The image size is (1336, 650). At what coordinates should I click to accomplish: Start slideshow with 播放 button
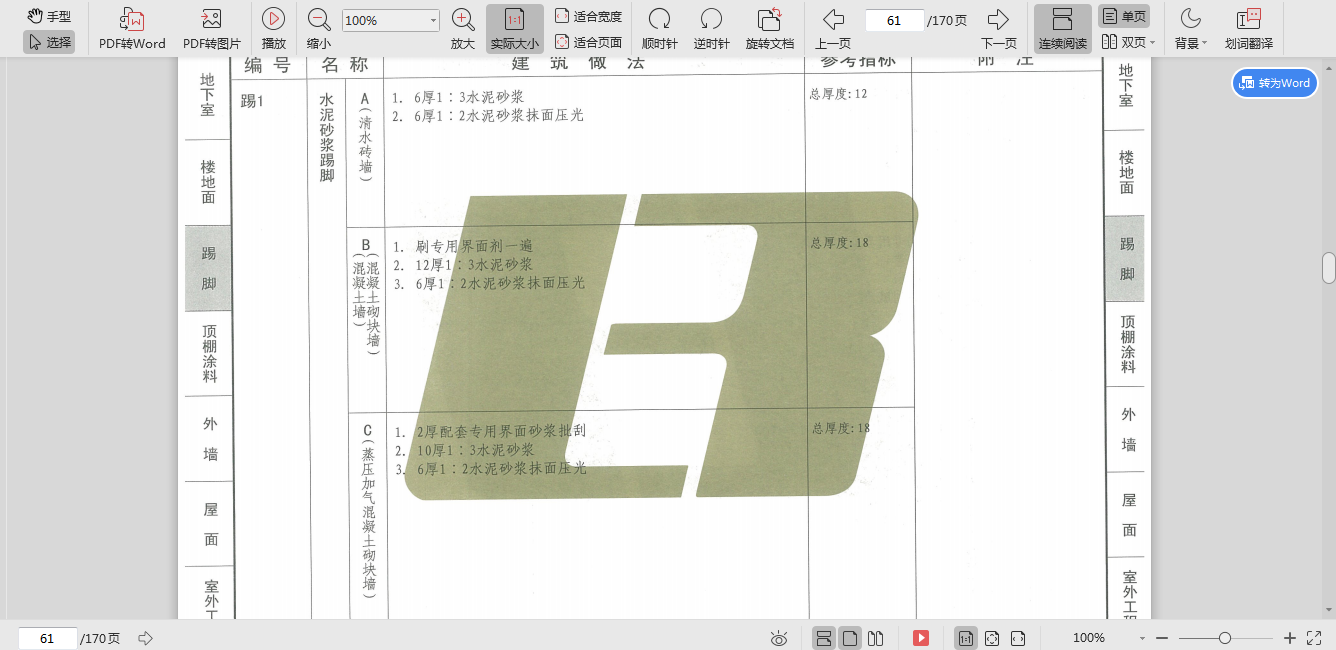point(273,29)
